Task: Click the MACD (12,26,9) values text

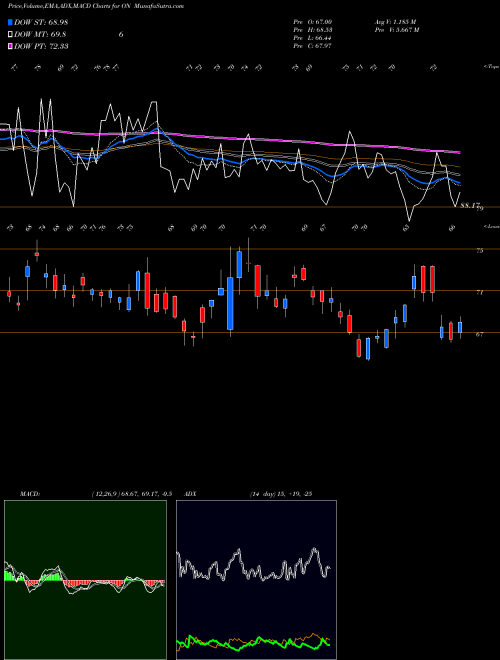Action: pos(131,494)
